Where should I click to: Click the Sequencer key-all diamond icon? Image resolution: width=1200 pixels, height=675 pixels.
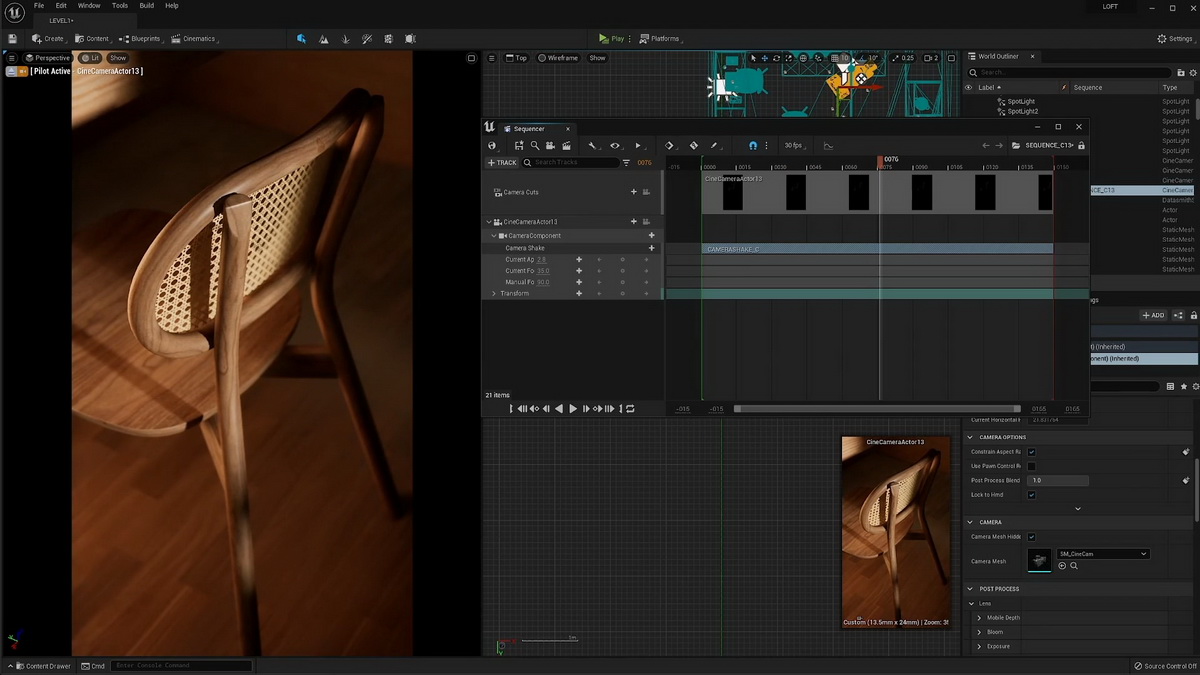670,146
